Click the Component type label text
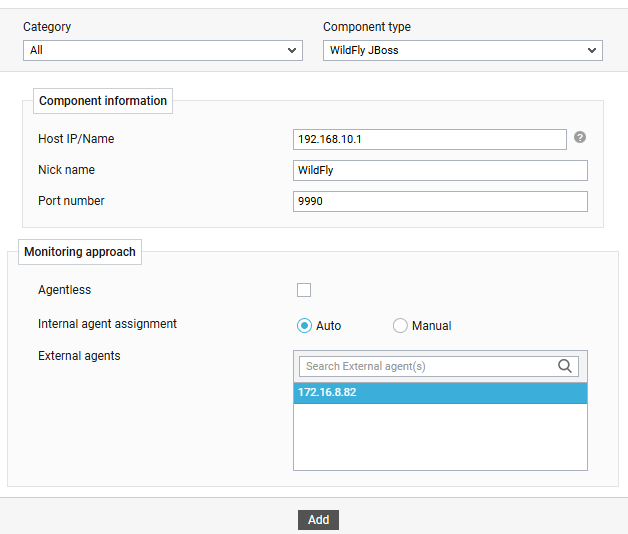Screen dimensions: 628x534 point(366,27)
